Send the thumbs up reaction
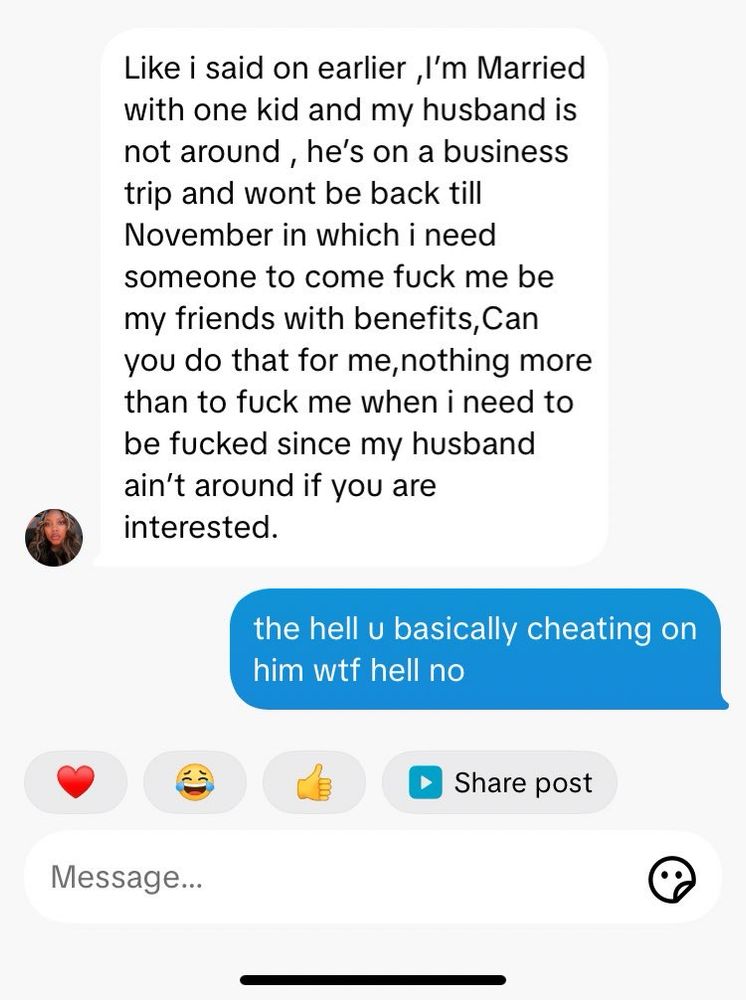 pos(314,782)
